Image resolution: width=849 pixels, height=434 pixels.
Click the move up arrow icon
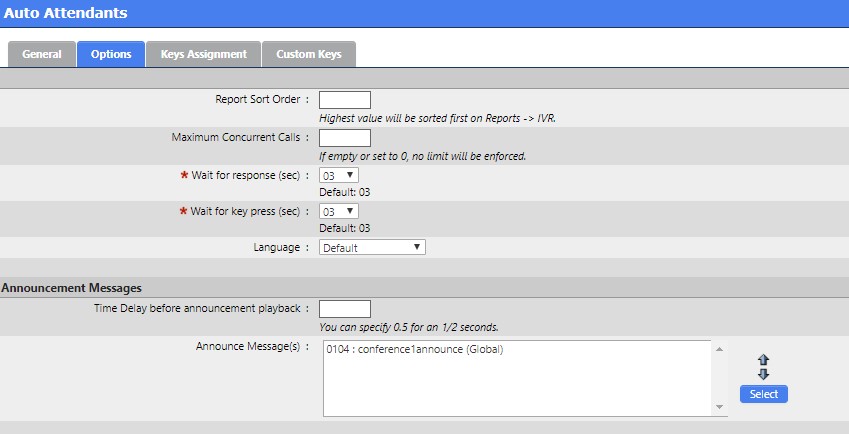pyautogui.click(x=764, y=360)
